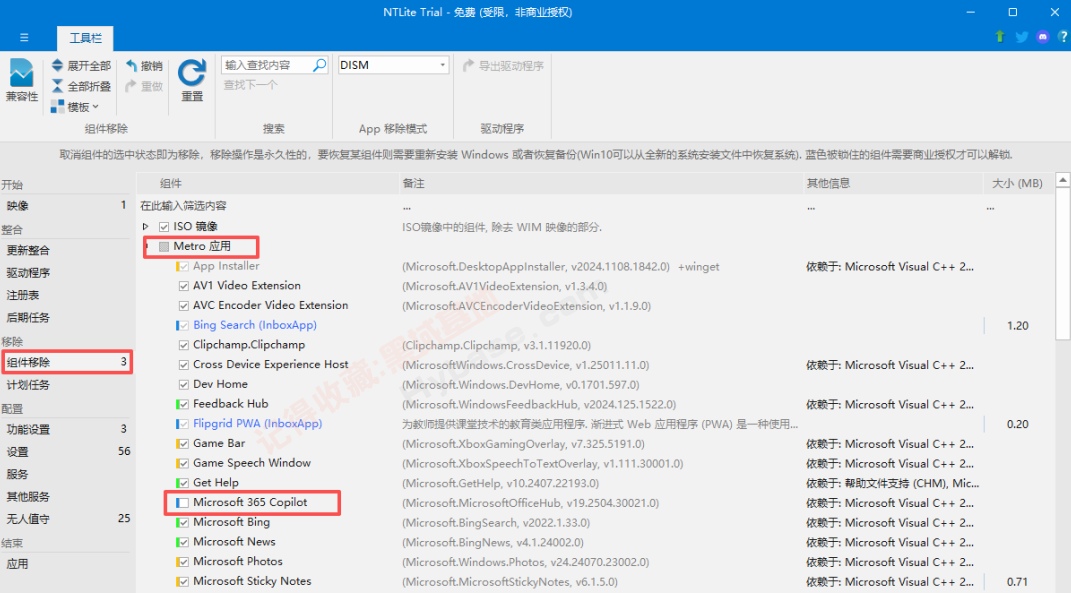
Task: Sort by 其他信息 column header
Action: pos(892,183)
